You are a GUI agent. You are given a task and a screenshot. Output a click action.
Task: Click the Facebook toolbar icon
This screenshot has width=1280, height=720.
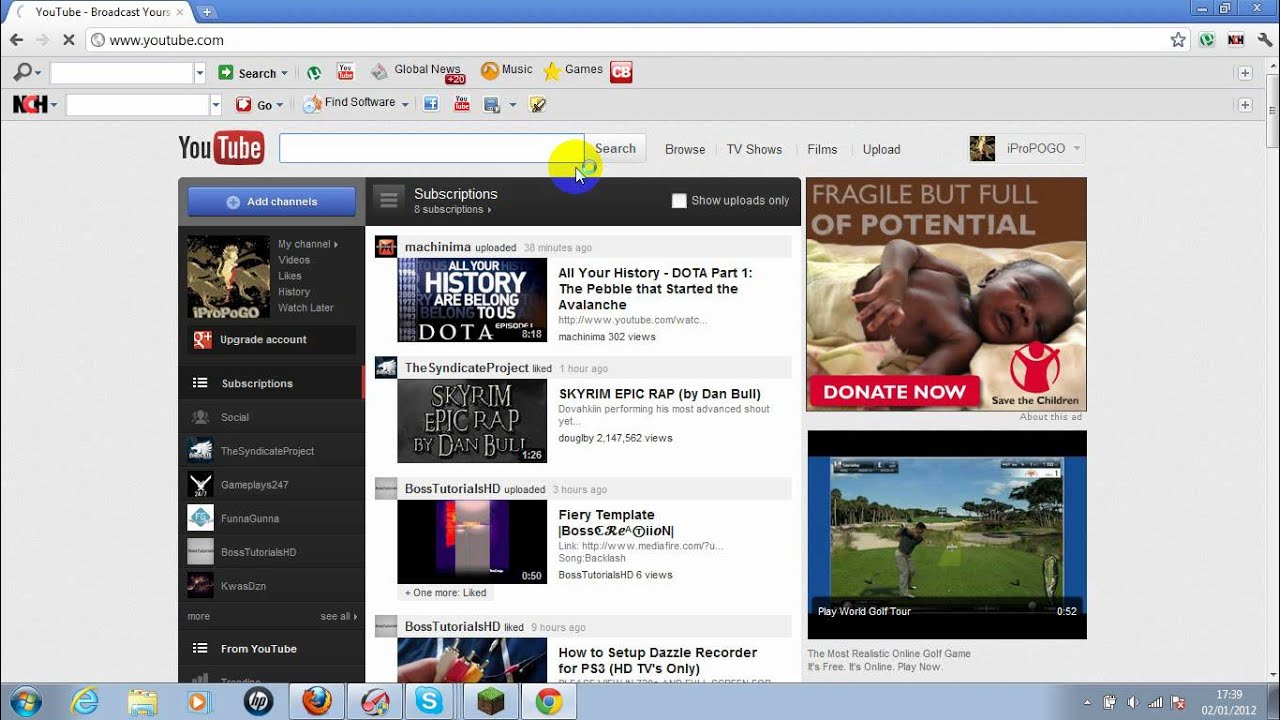(x=431, y=104)
